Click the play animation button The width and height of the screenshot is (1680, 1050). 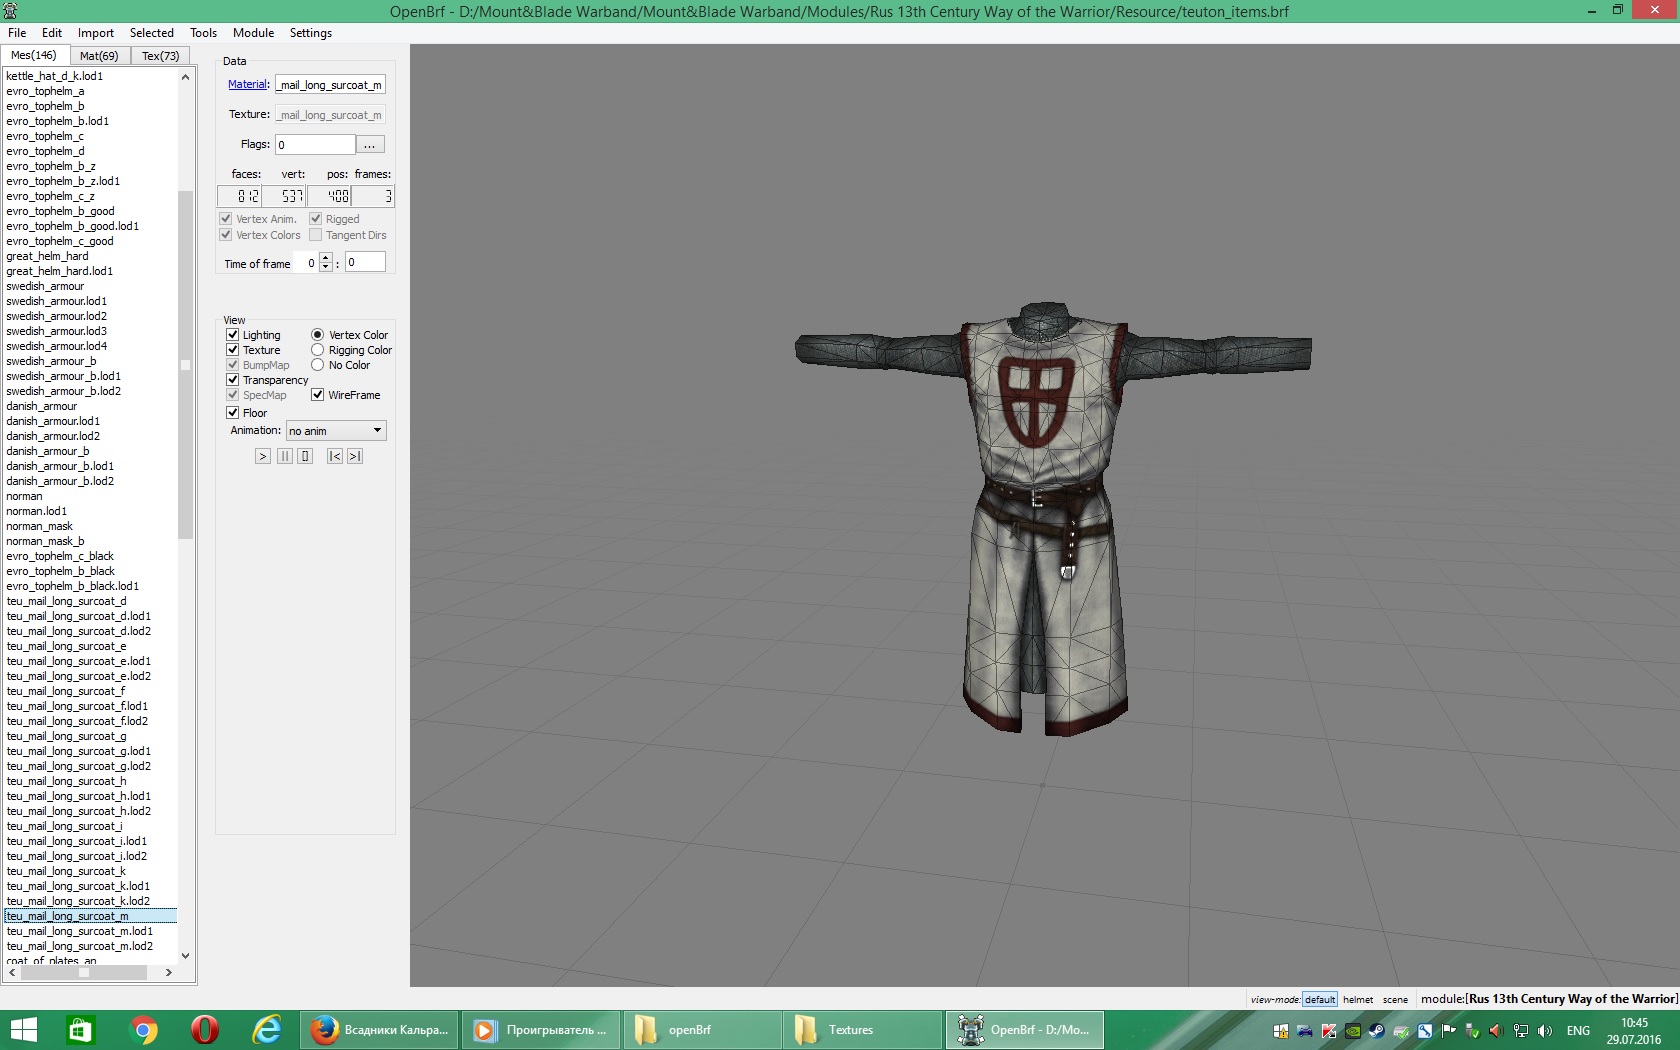point(262,456)
